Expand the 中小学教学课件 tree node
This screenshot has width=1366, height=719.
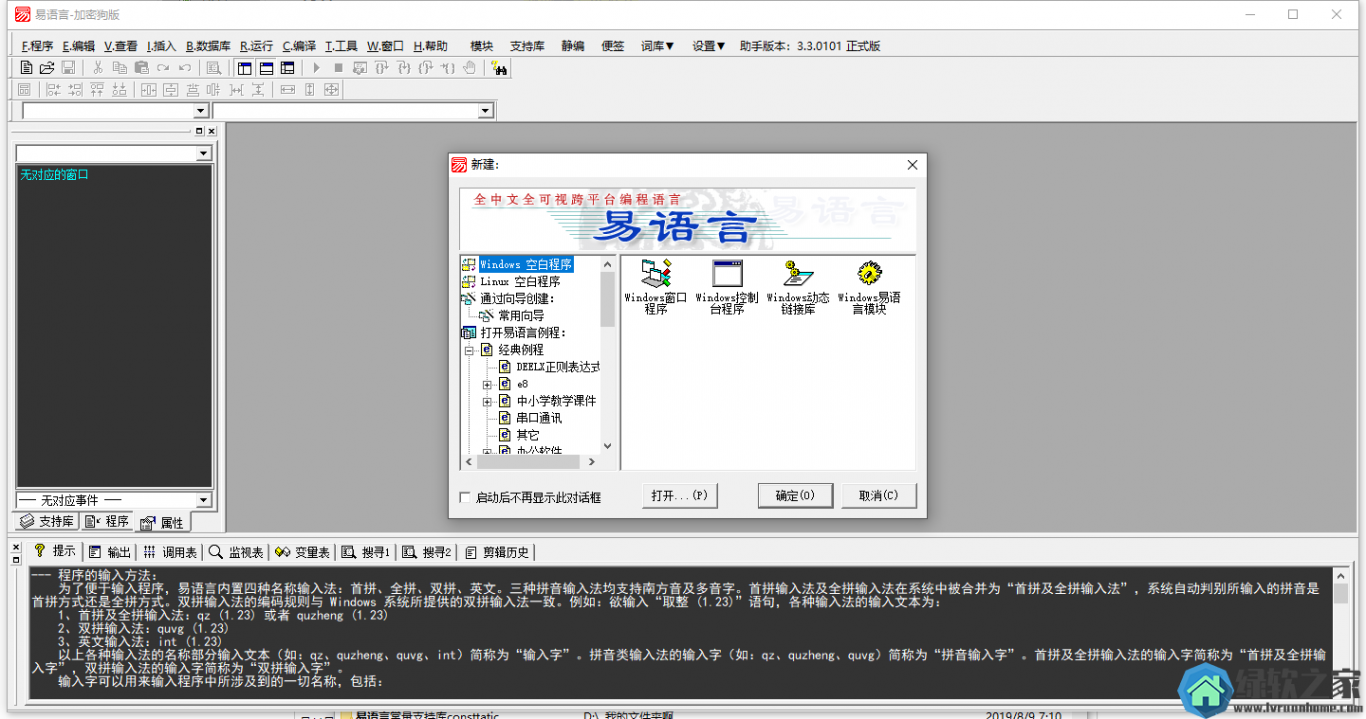[x=487, y=401]
